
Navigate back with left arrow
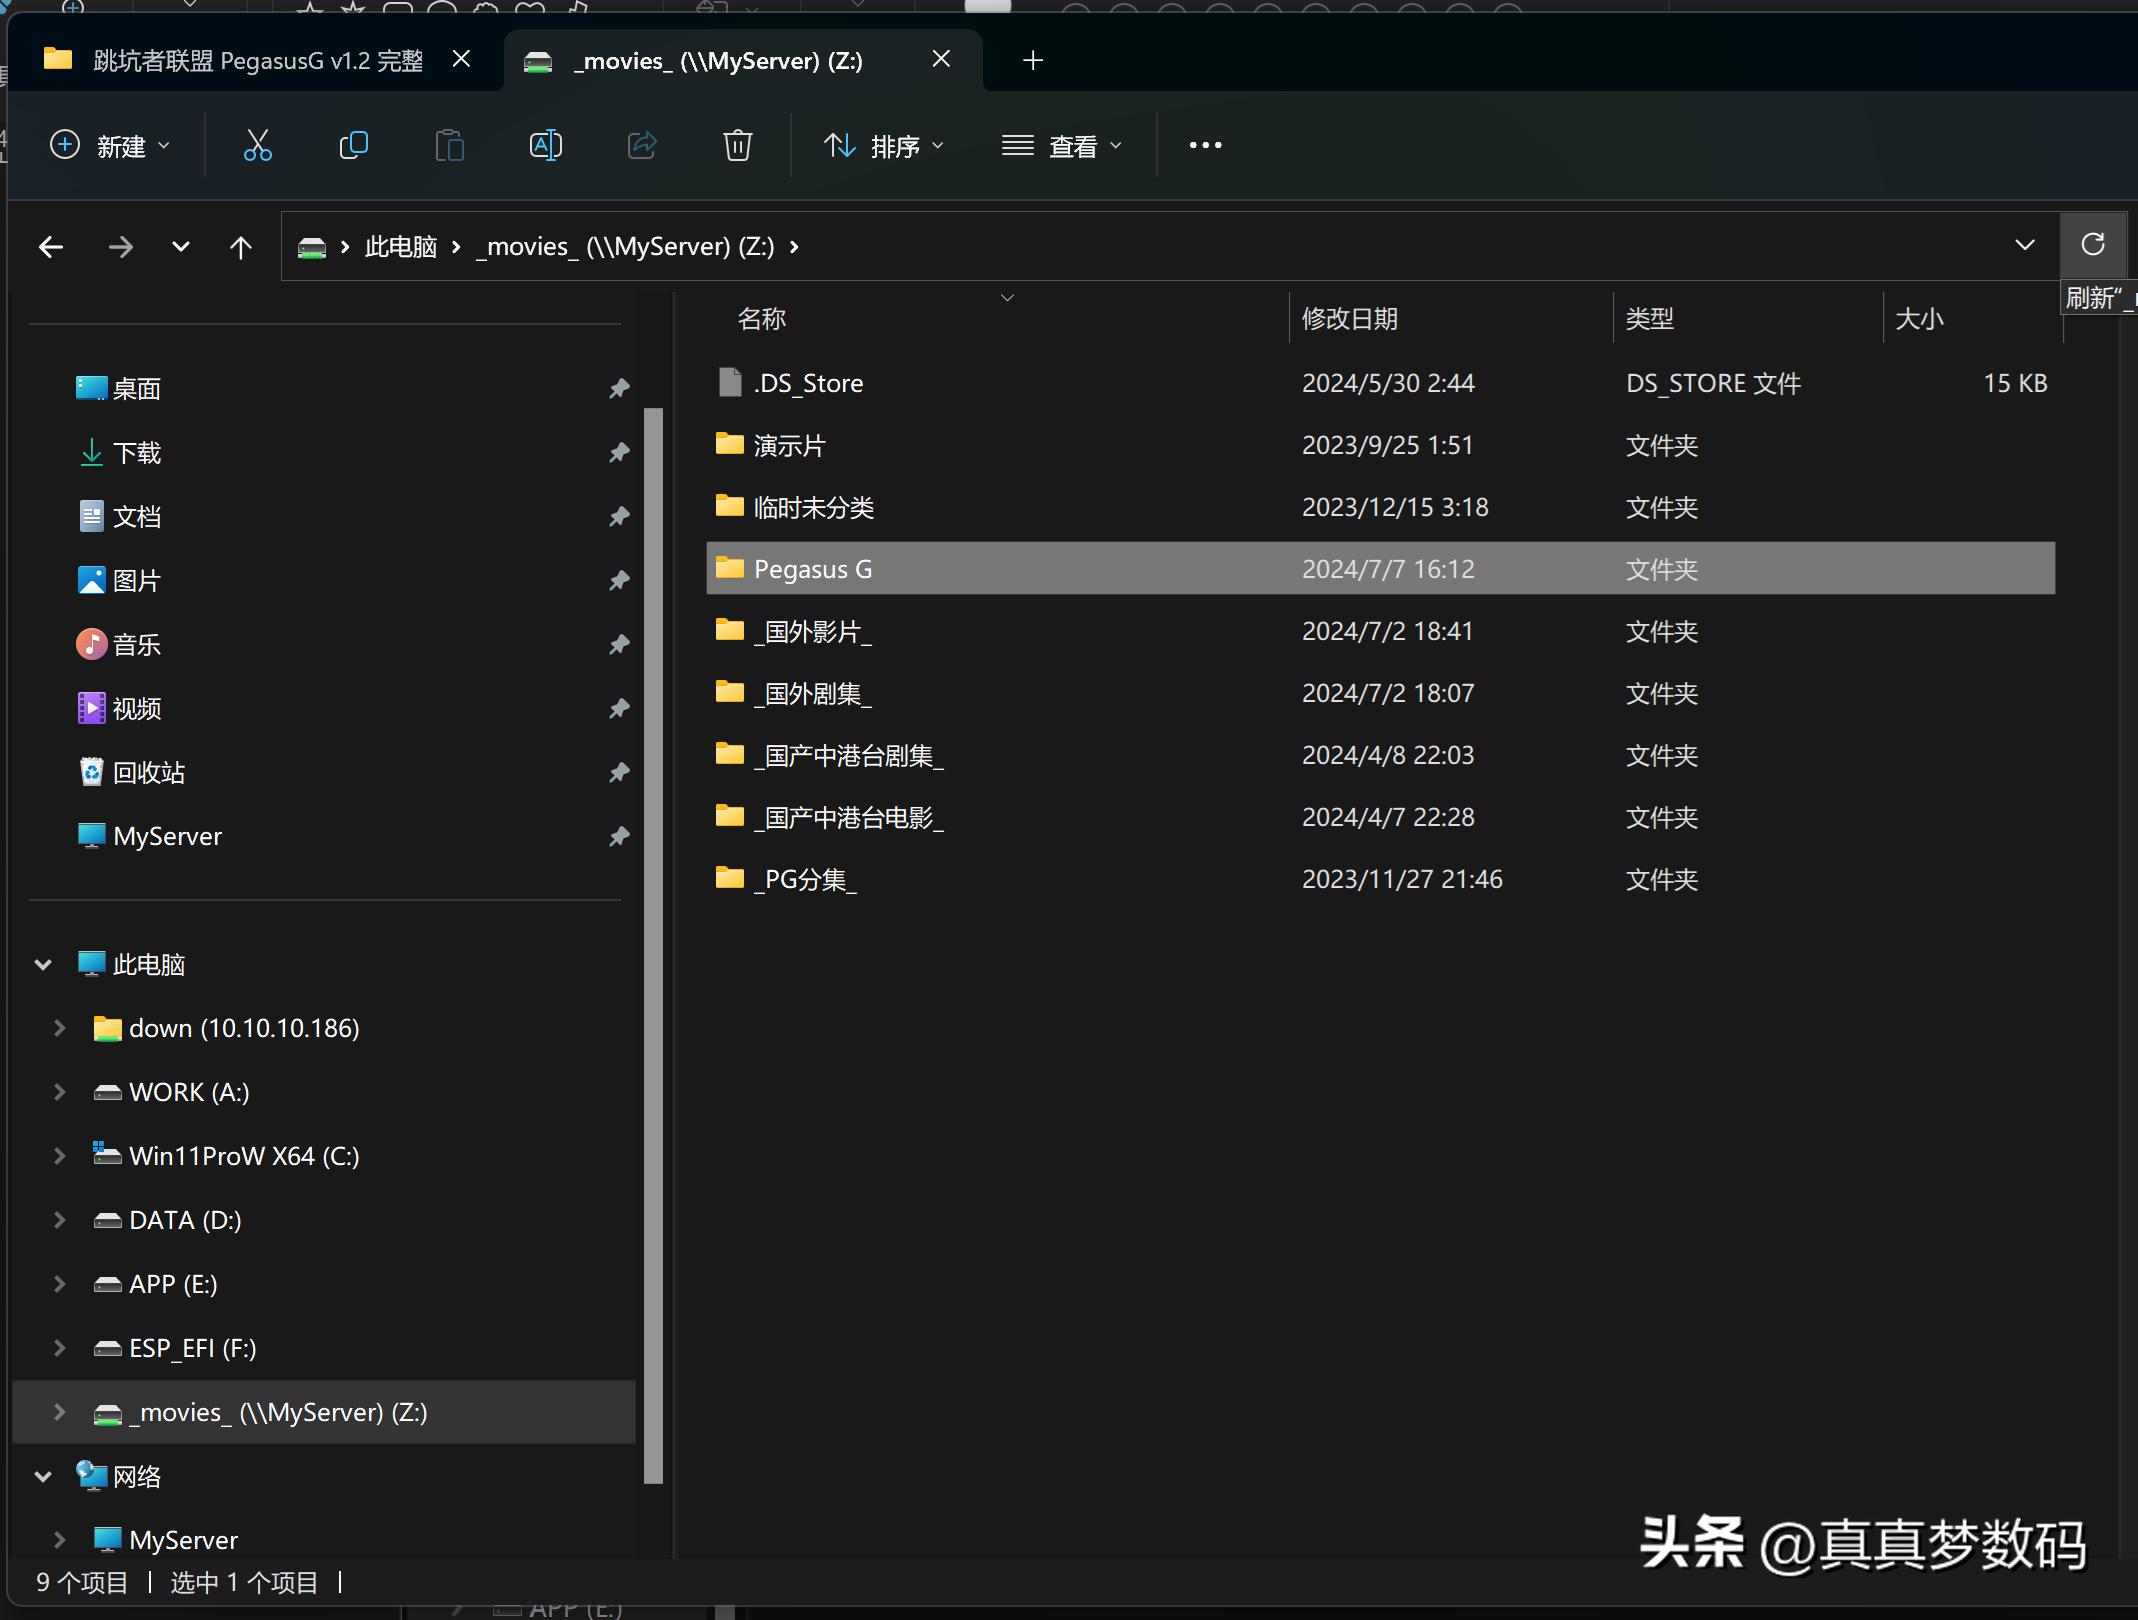click(51, 247)
